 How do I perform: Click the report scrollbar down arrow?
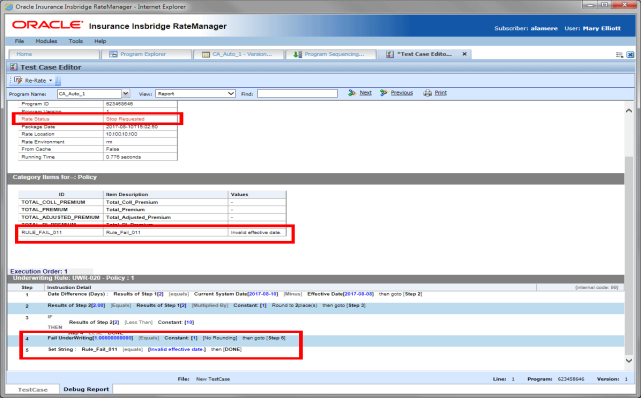coord(629,360)
